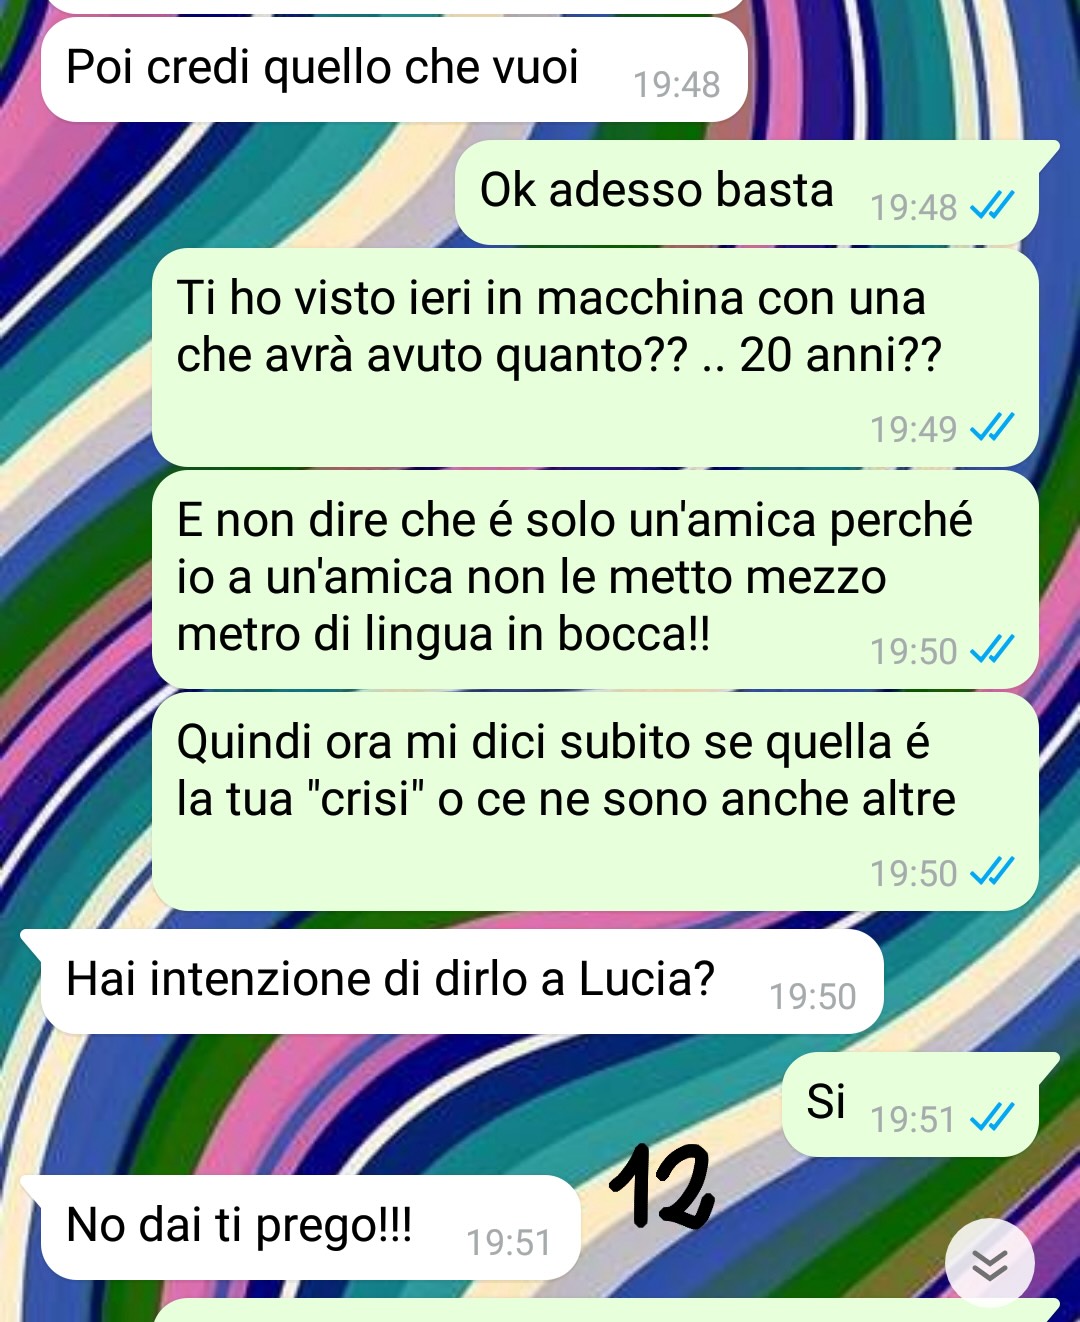
Task: Select message "Poi credi quello che vuoi"
Action: click(394, 69)
